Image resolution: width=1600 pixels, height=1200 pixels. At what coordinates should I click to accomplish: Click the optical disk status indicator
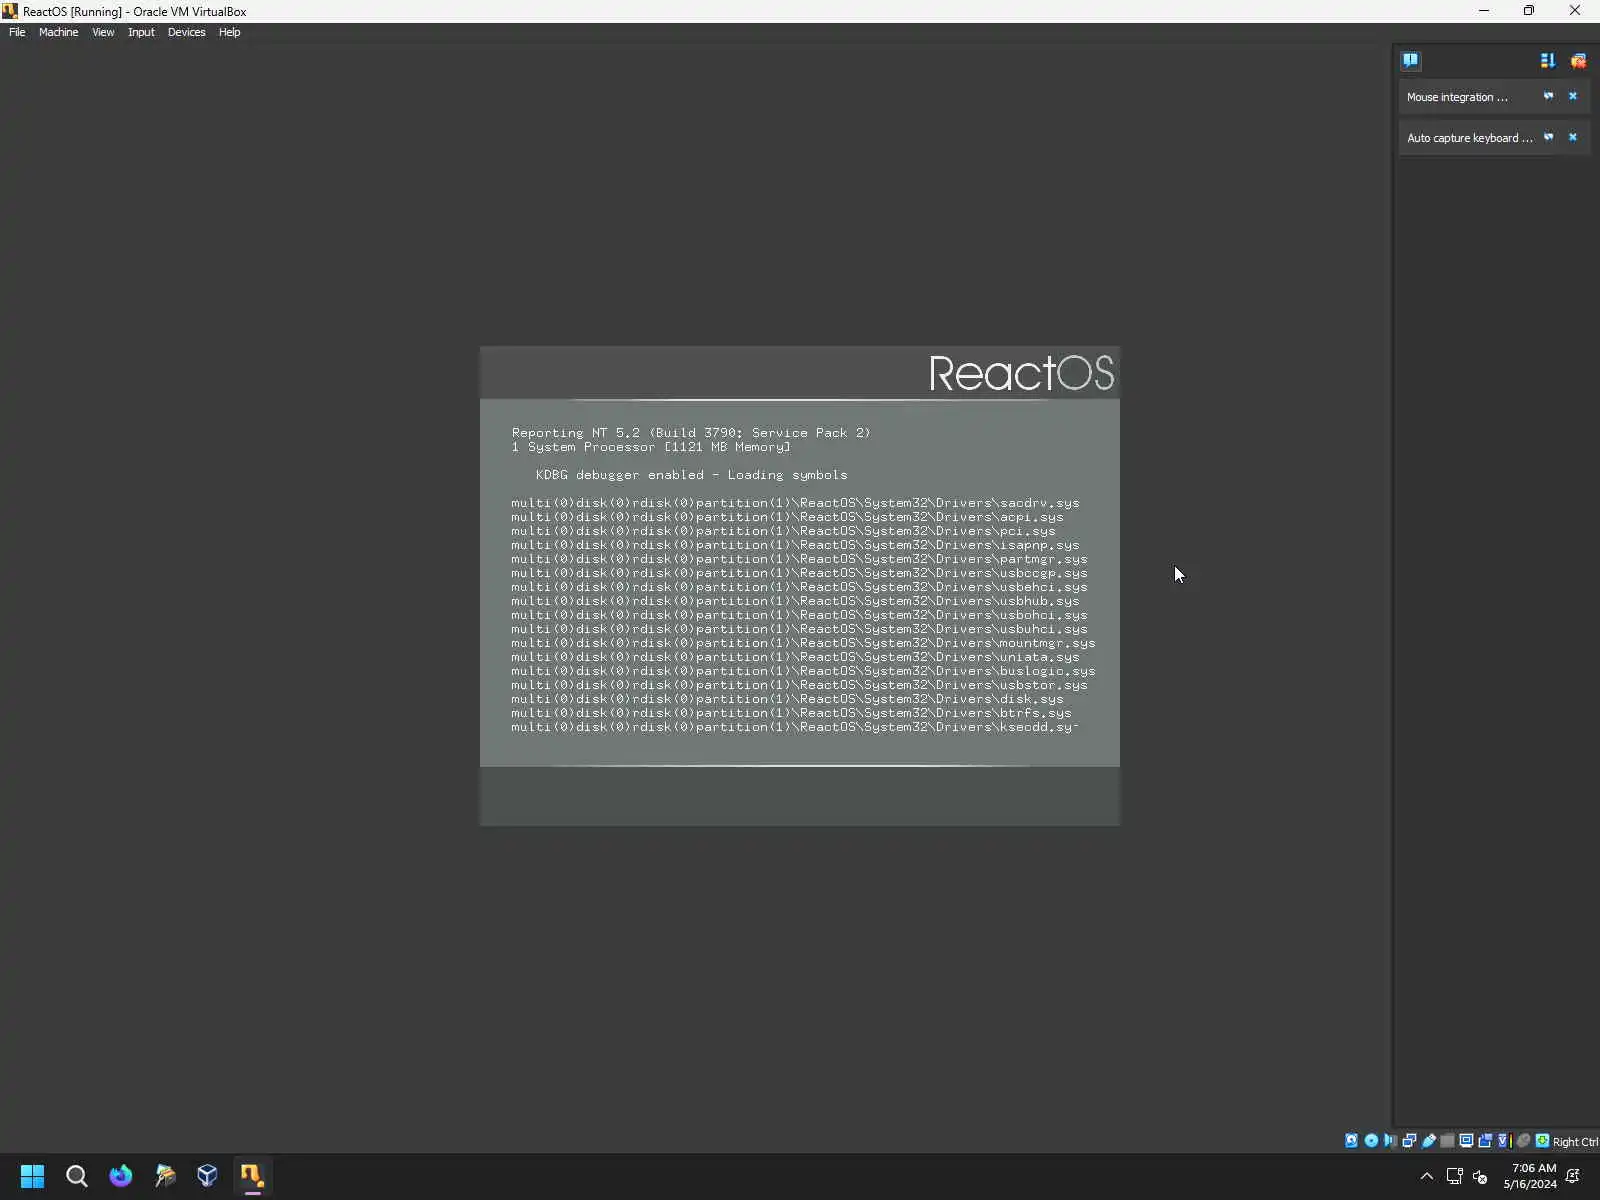(x=1371, y=1141)
